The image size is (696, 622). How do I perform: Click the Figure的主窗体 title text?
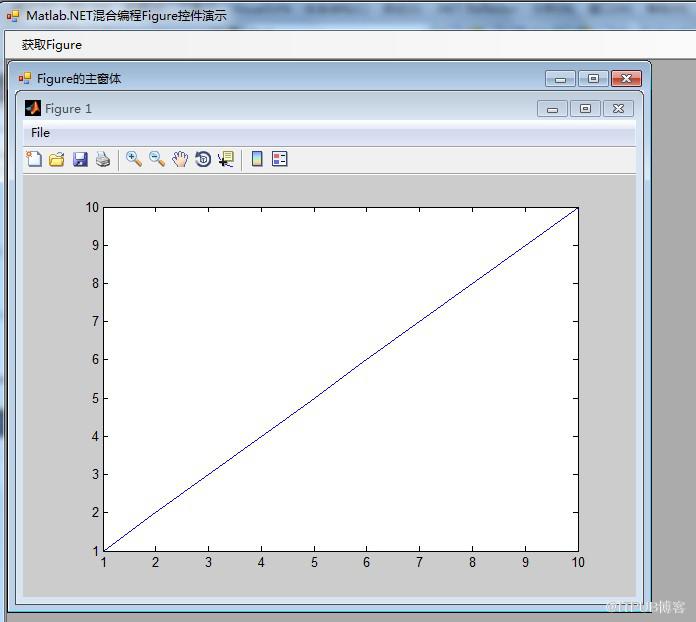[79, 79]
